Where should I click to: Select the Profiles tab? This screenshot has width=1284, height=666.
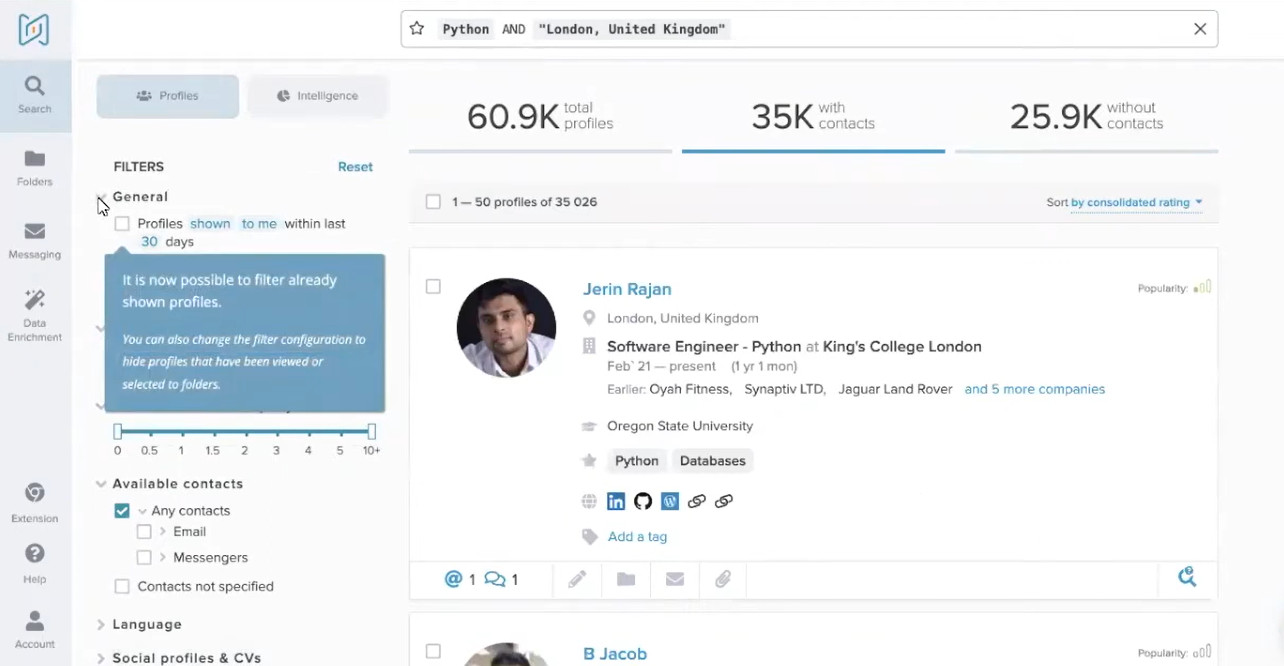coord(167,95)
